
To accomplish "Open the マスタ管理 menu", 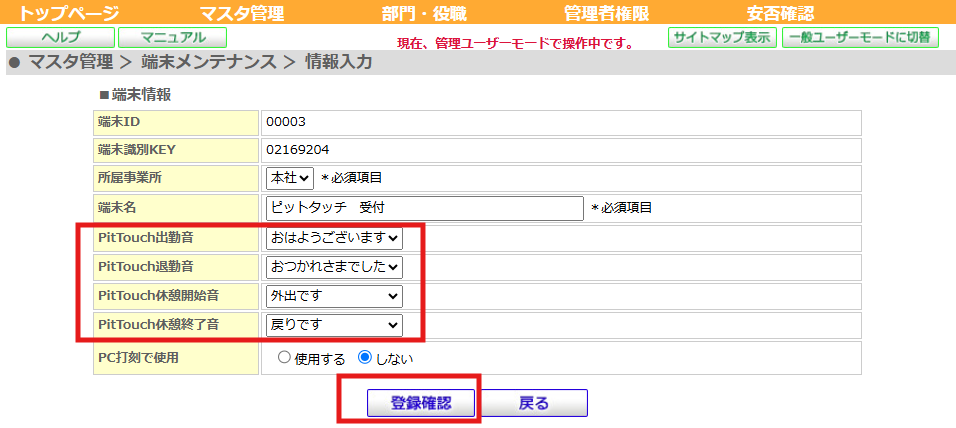I will tap(241, 13).
